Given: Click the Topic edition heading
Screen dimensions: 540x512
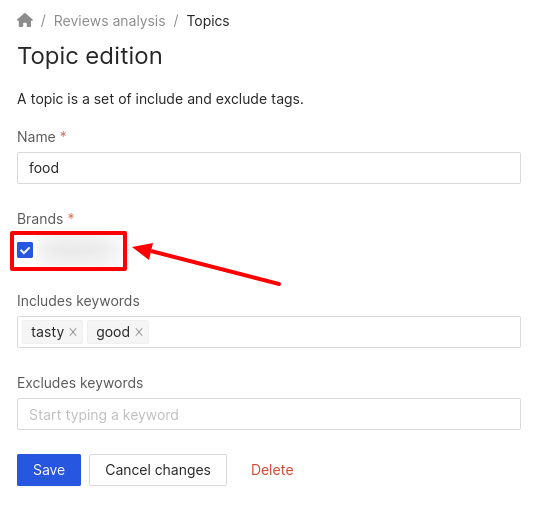Looking at the screenshot, I should point(90,56).
